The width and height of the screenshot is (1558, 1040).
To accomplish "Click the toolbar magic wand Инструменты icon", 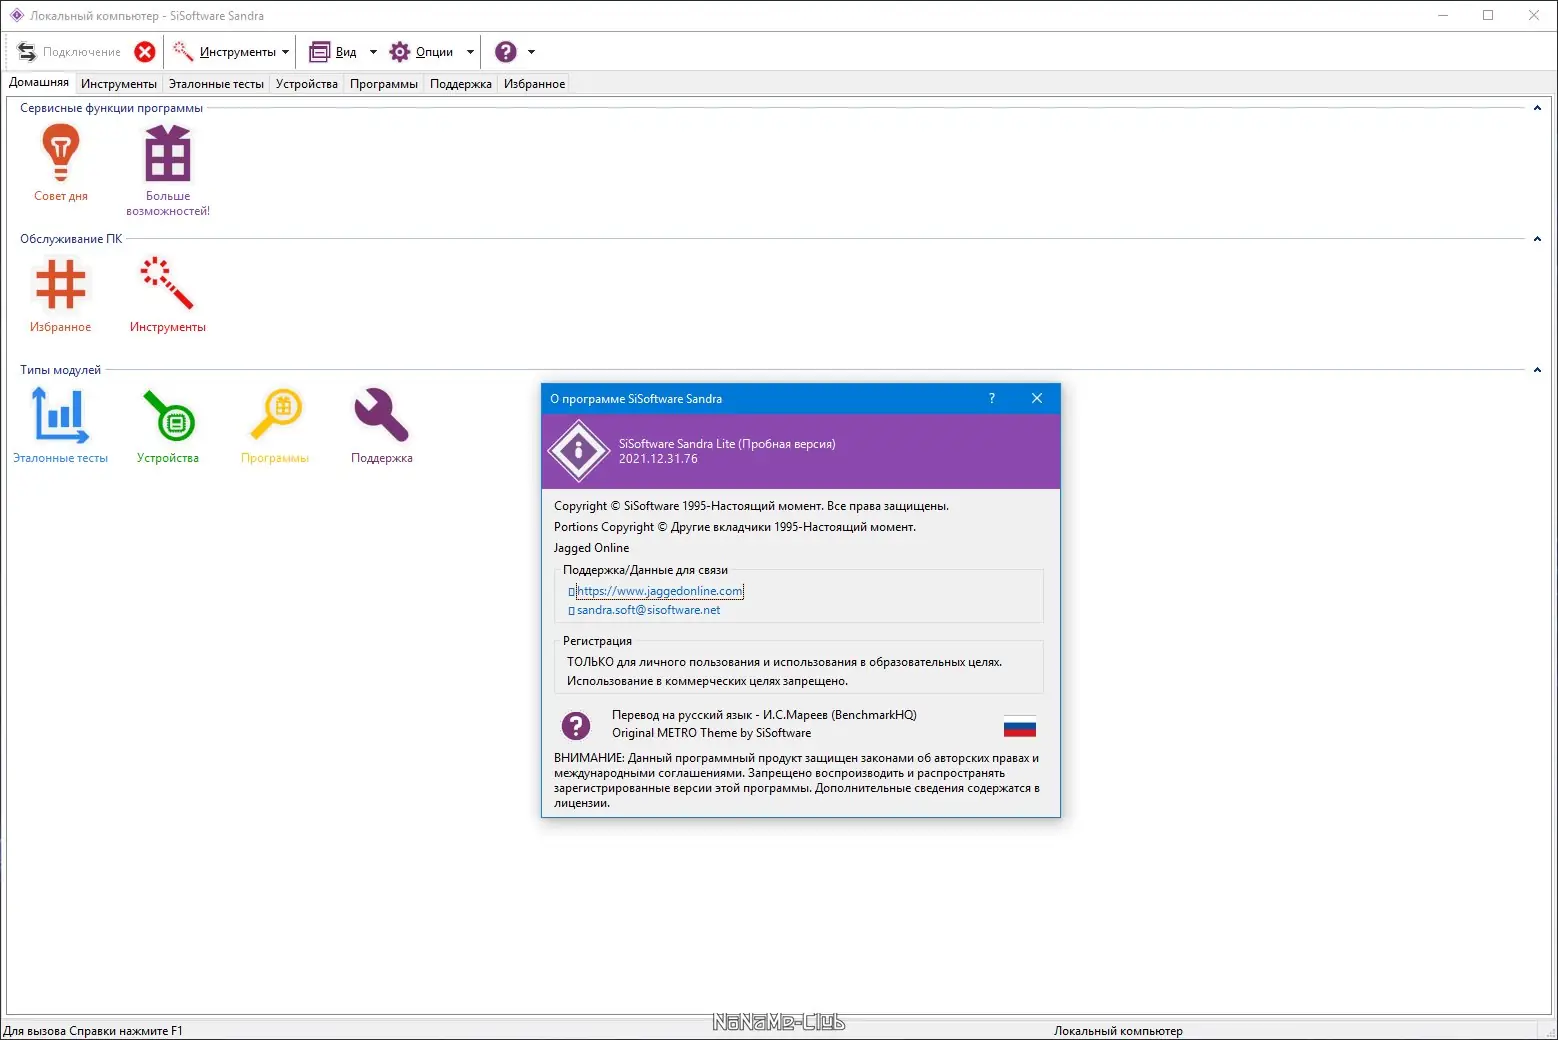I will pos(183,52).
